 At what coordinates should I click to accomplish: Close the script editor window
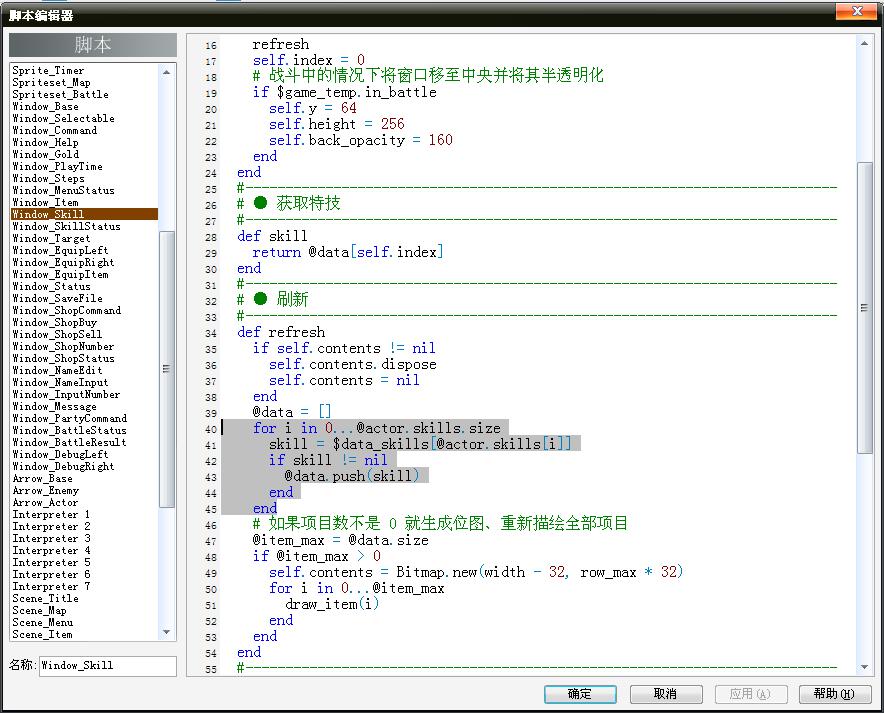point(858,11)
